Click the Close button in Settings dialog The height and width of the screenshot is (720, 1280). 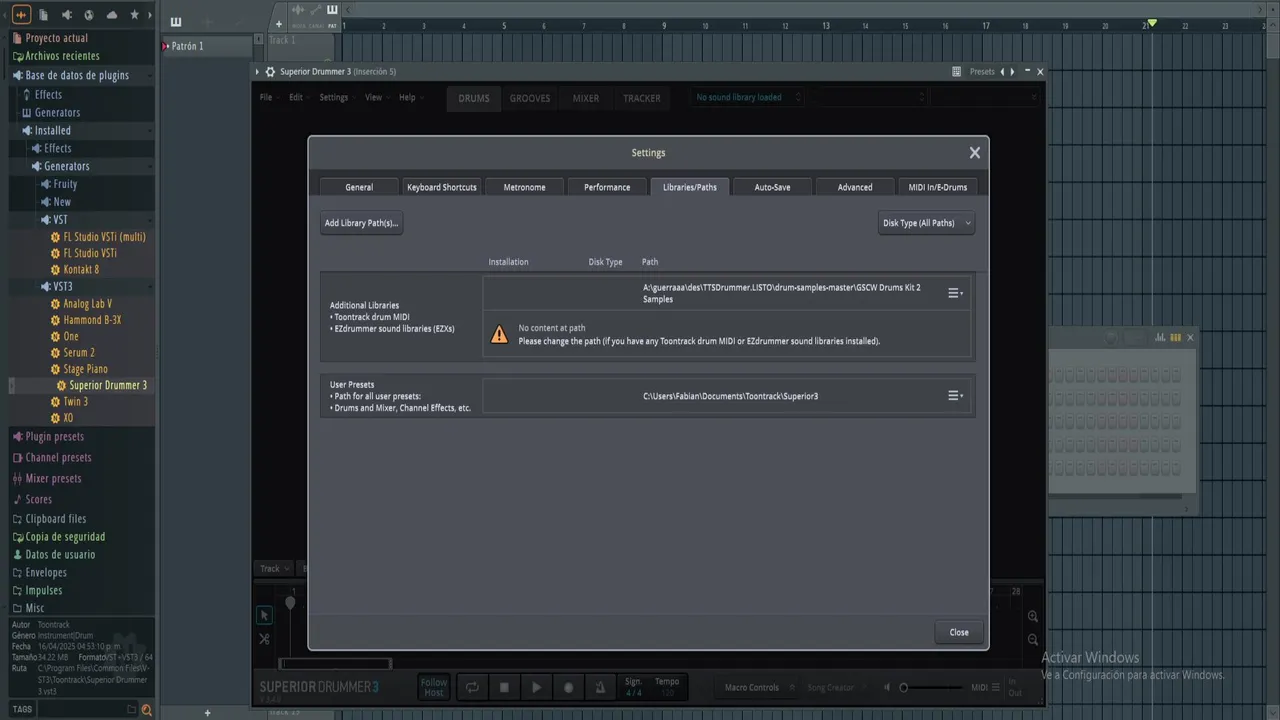pyautogui.click(x=959, y=632)
